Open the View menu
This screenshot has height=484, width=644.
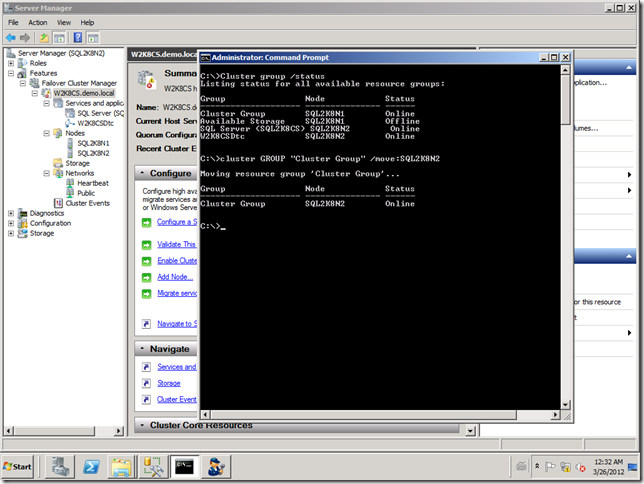[64, 23]
